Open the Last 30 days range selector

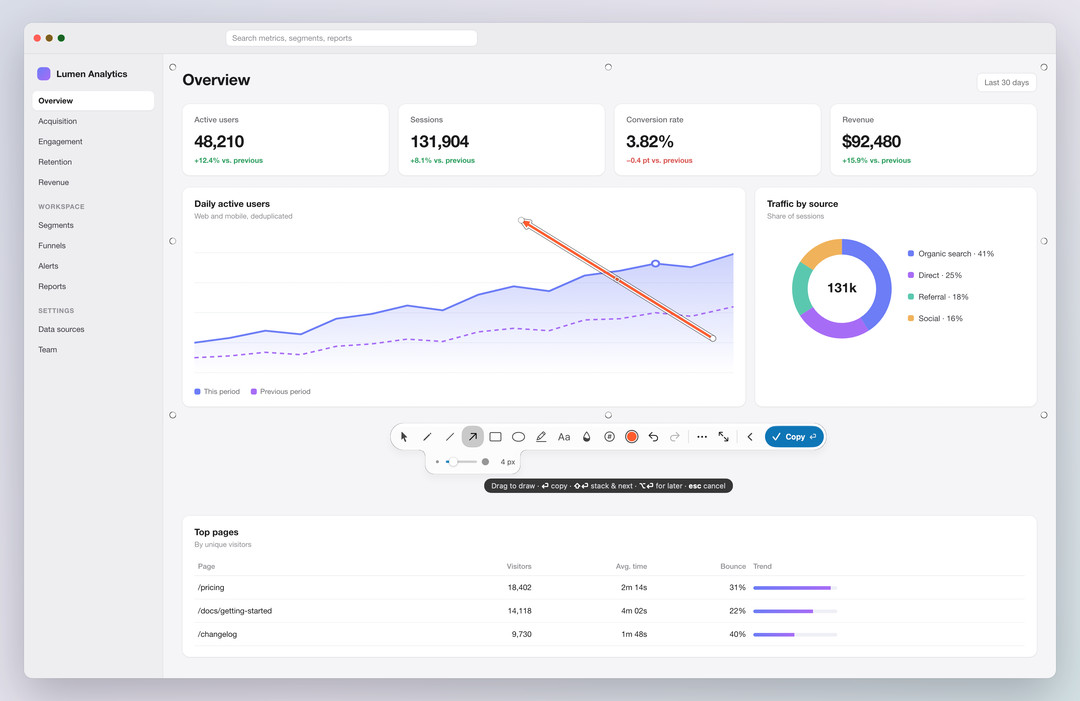(1006, 83)
